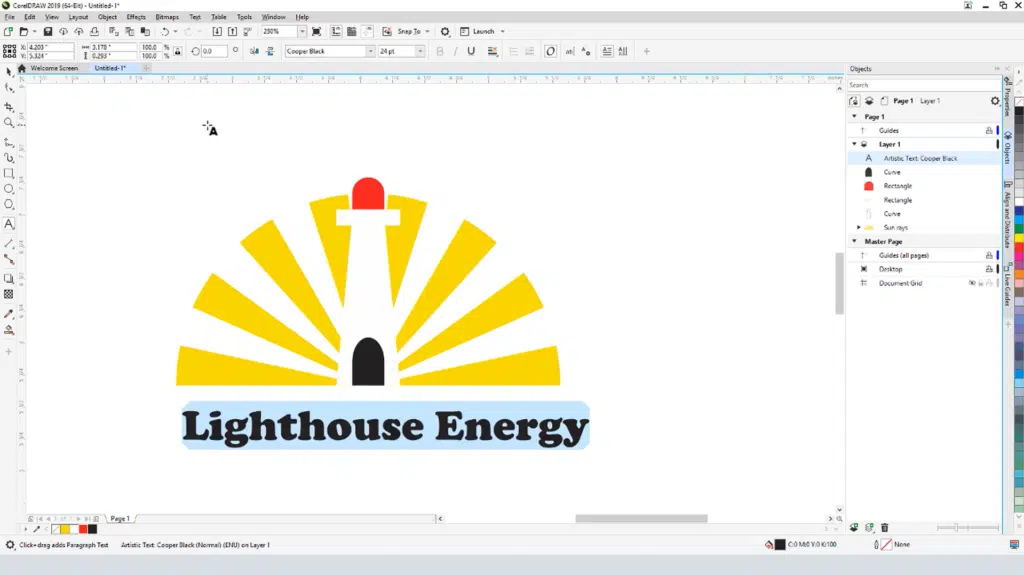The width and height of the screenshot is (1024, 575).
Task: Select the Color Eyedropper tool
Action: pyautogui.click(x=8, y=314)
